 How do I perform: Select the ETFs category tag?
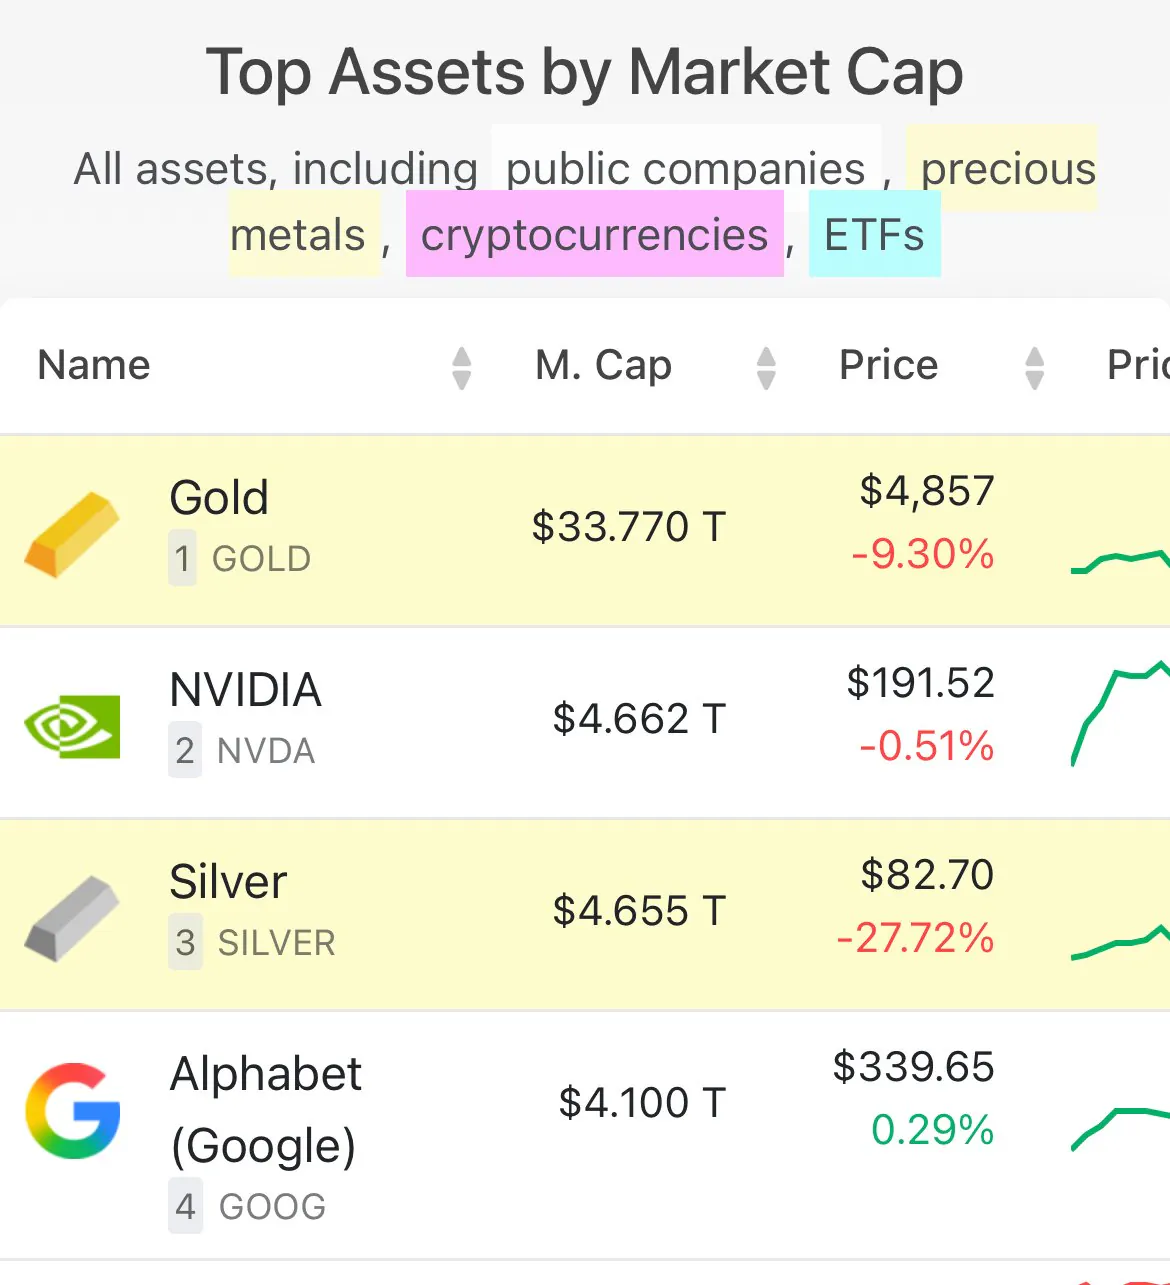click(874, 235)
